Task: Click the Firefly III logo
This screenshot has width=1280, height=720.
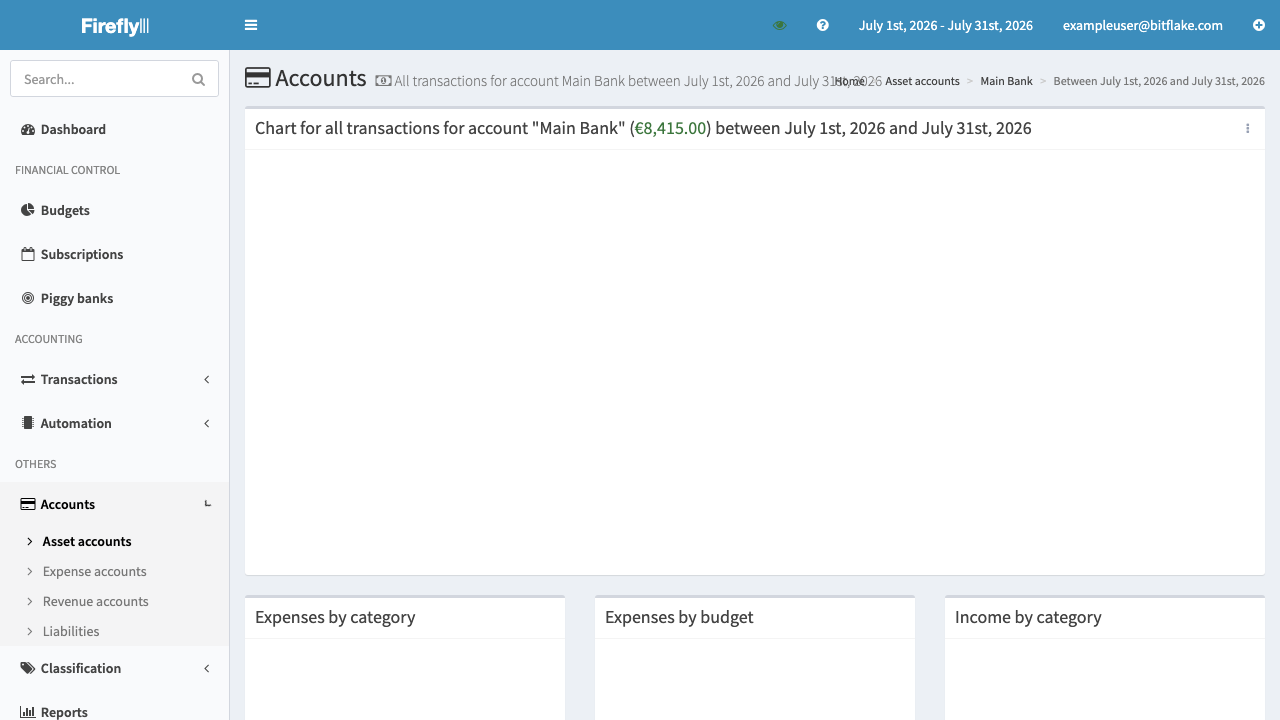Action: pos(115,25)
